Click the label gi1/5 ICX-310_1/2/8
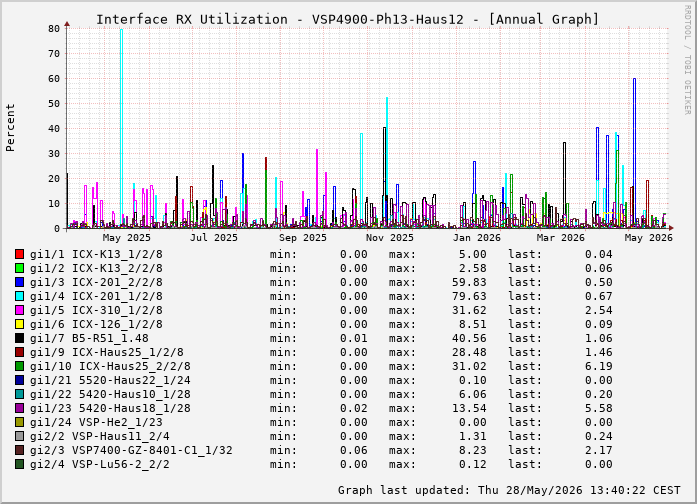Image resolution: width=697 pixels, height=504 pixels. (x=96, y=310)
